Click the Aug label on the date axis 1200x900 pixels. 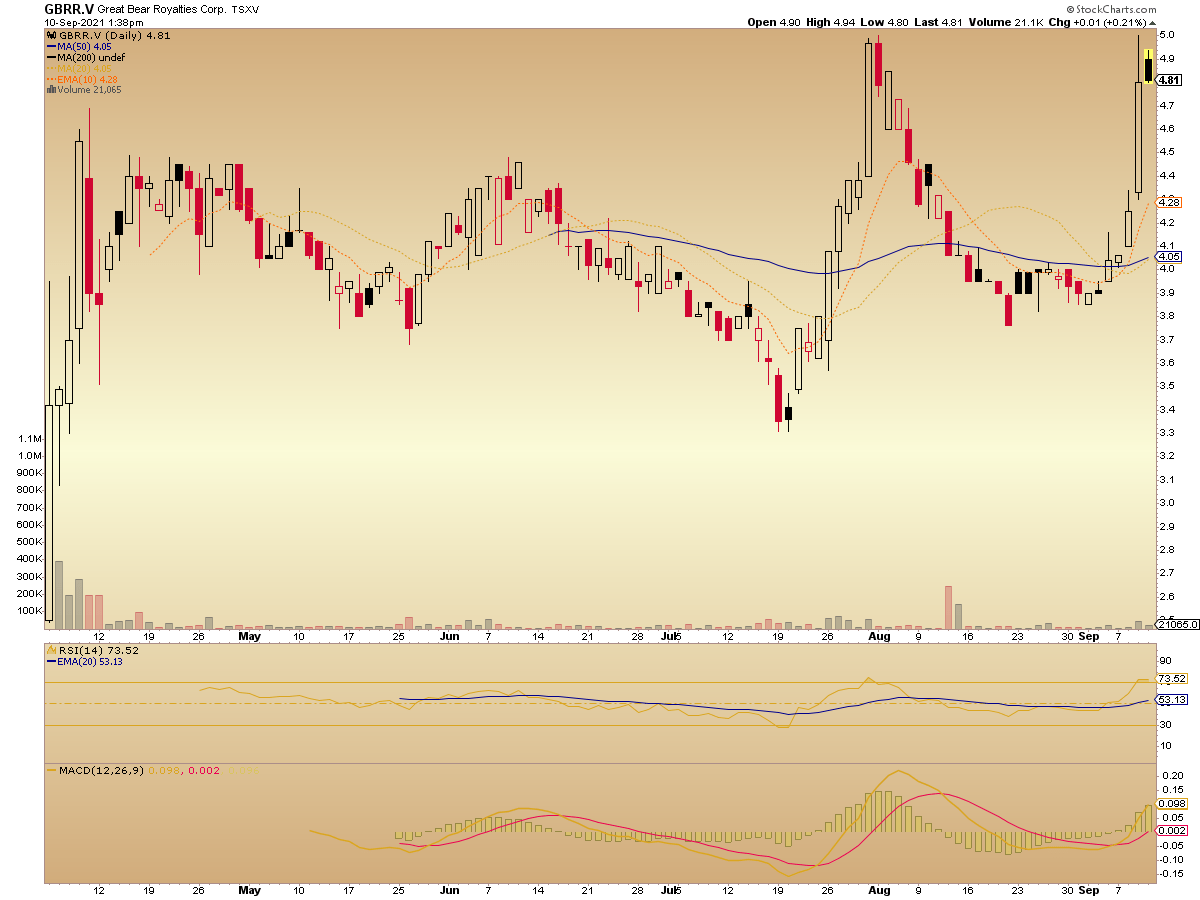pyautogui.click(x=879, y=636)
